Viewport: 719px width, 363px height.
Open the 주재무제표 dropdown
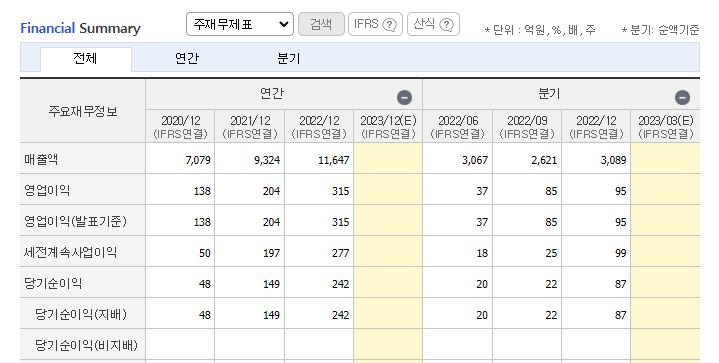tap(240, 24)
